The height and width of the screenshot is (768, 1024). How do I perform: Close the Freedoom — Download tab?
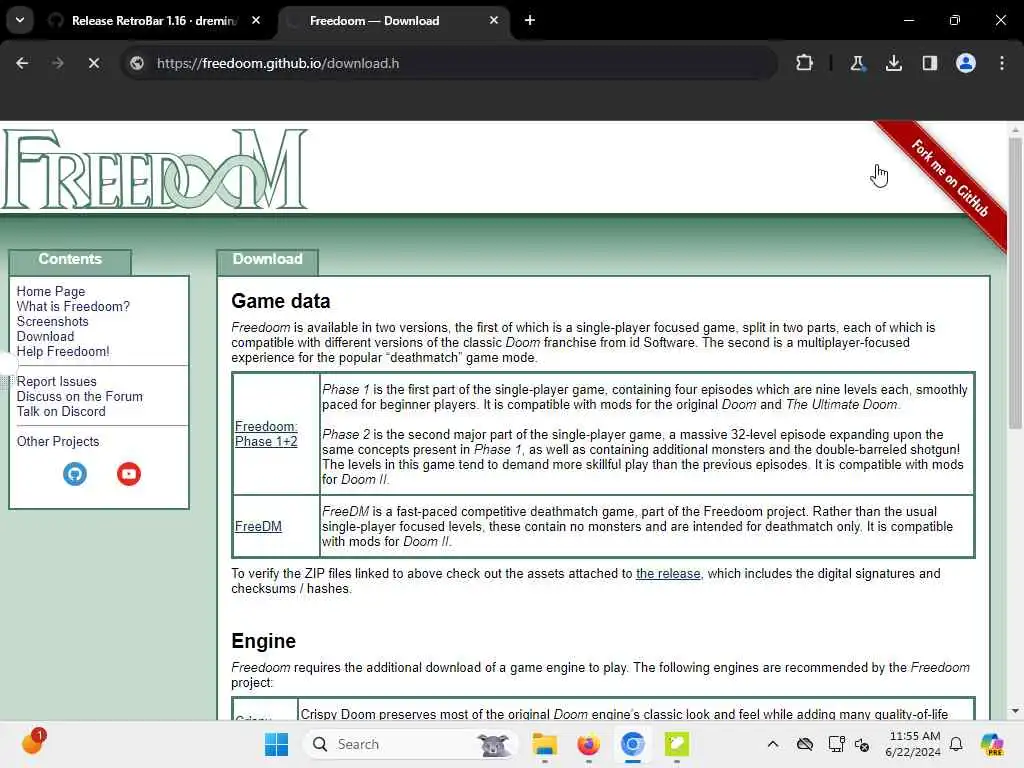click(494, 20)
